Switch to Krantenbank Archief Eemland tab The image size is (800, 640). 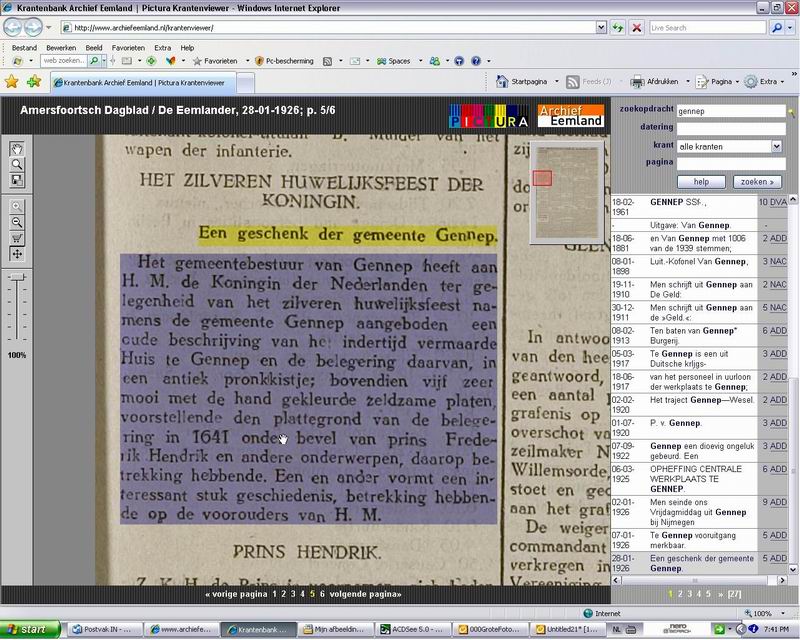pyautogui.click(x=143, y=83)
